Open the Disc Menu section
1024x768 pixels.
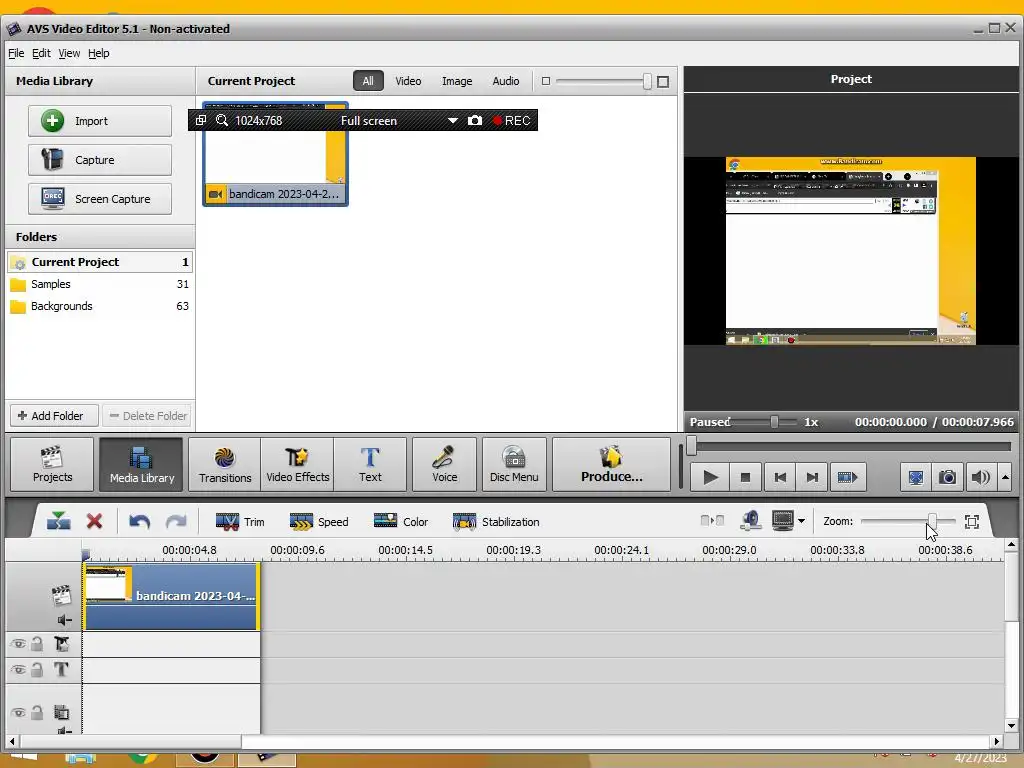click(514, 464)
